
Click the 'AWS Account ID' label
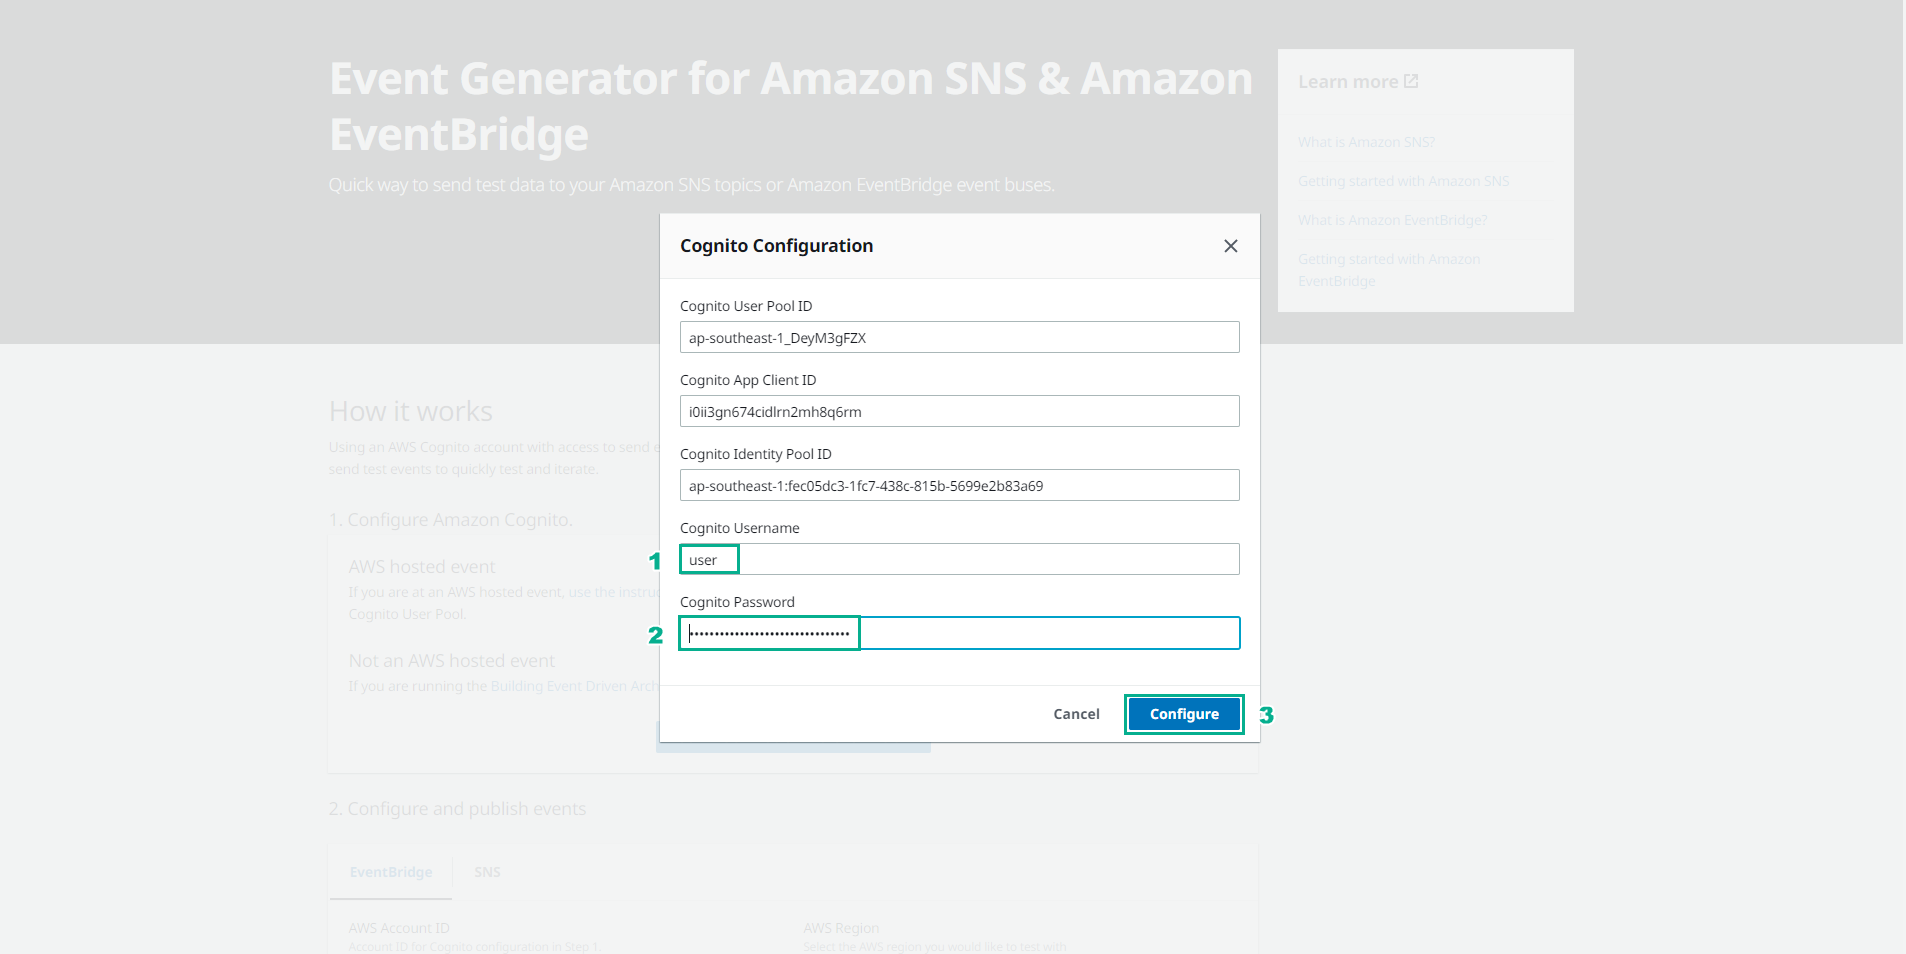pyautogui.click(x=399, y=928)
